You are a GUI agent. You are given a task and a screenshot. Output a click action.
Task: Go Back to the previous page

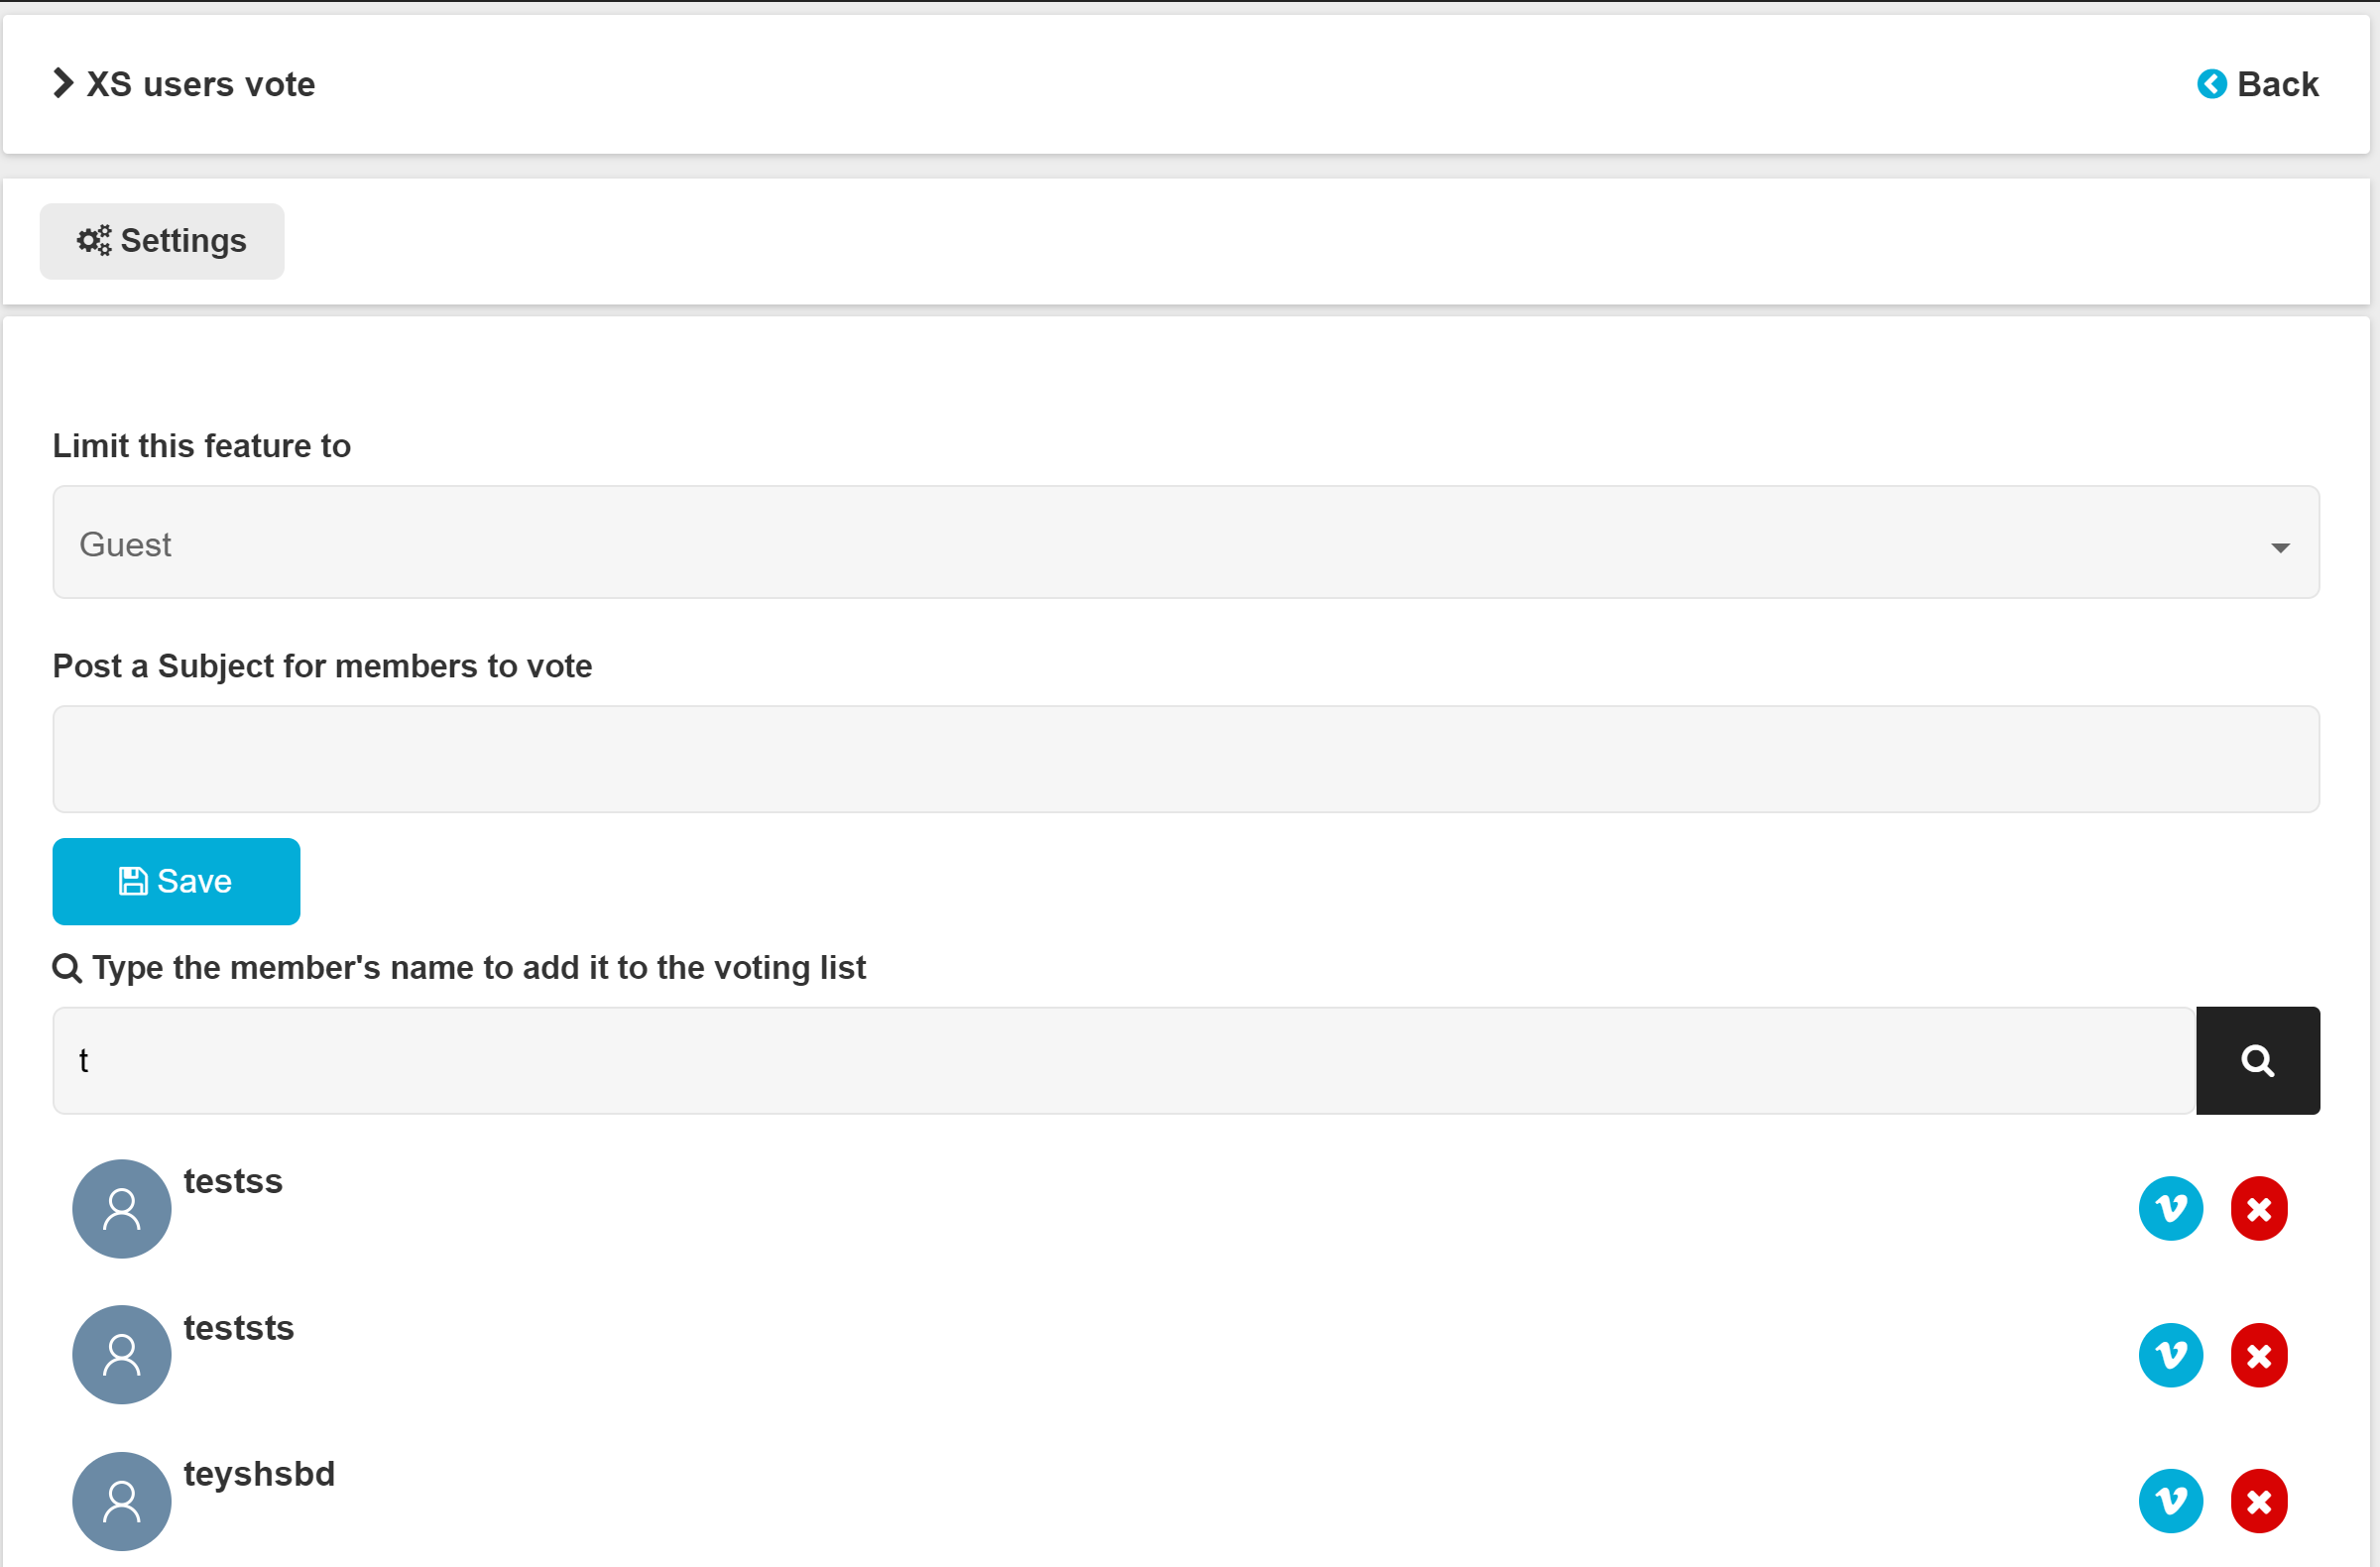(2257, 84)
